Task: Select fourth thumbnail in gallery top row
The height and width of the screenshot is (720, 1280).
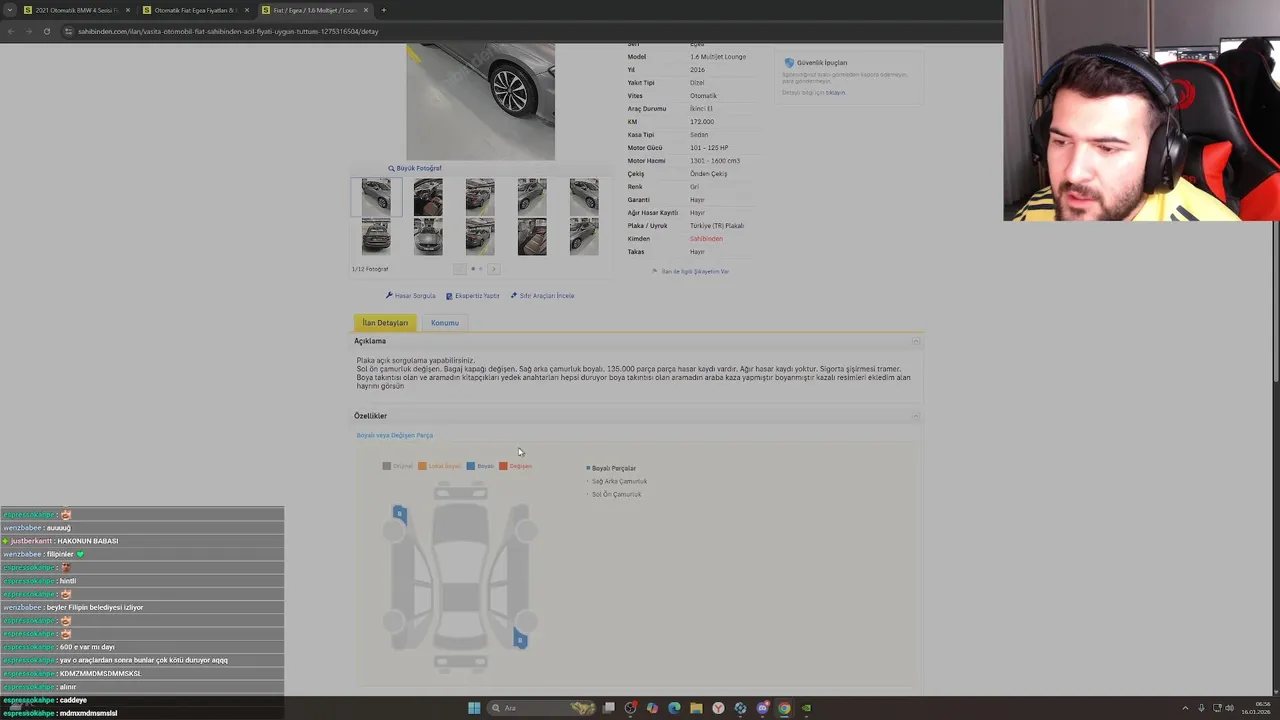Action: coord(532,197)
